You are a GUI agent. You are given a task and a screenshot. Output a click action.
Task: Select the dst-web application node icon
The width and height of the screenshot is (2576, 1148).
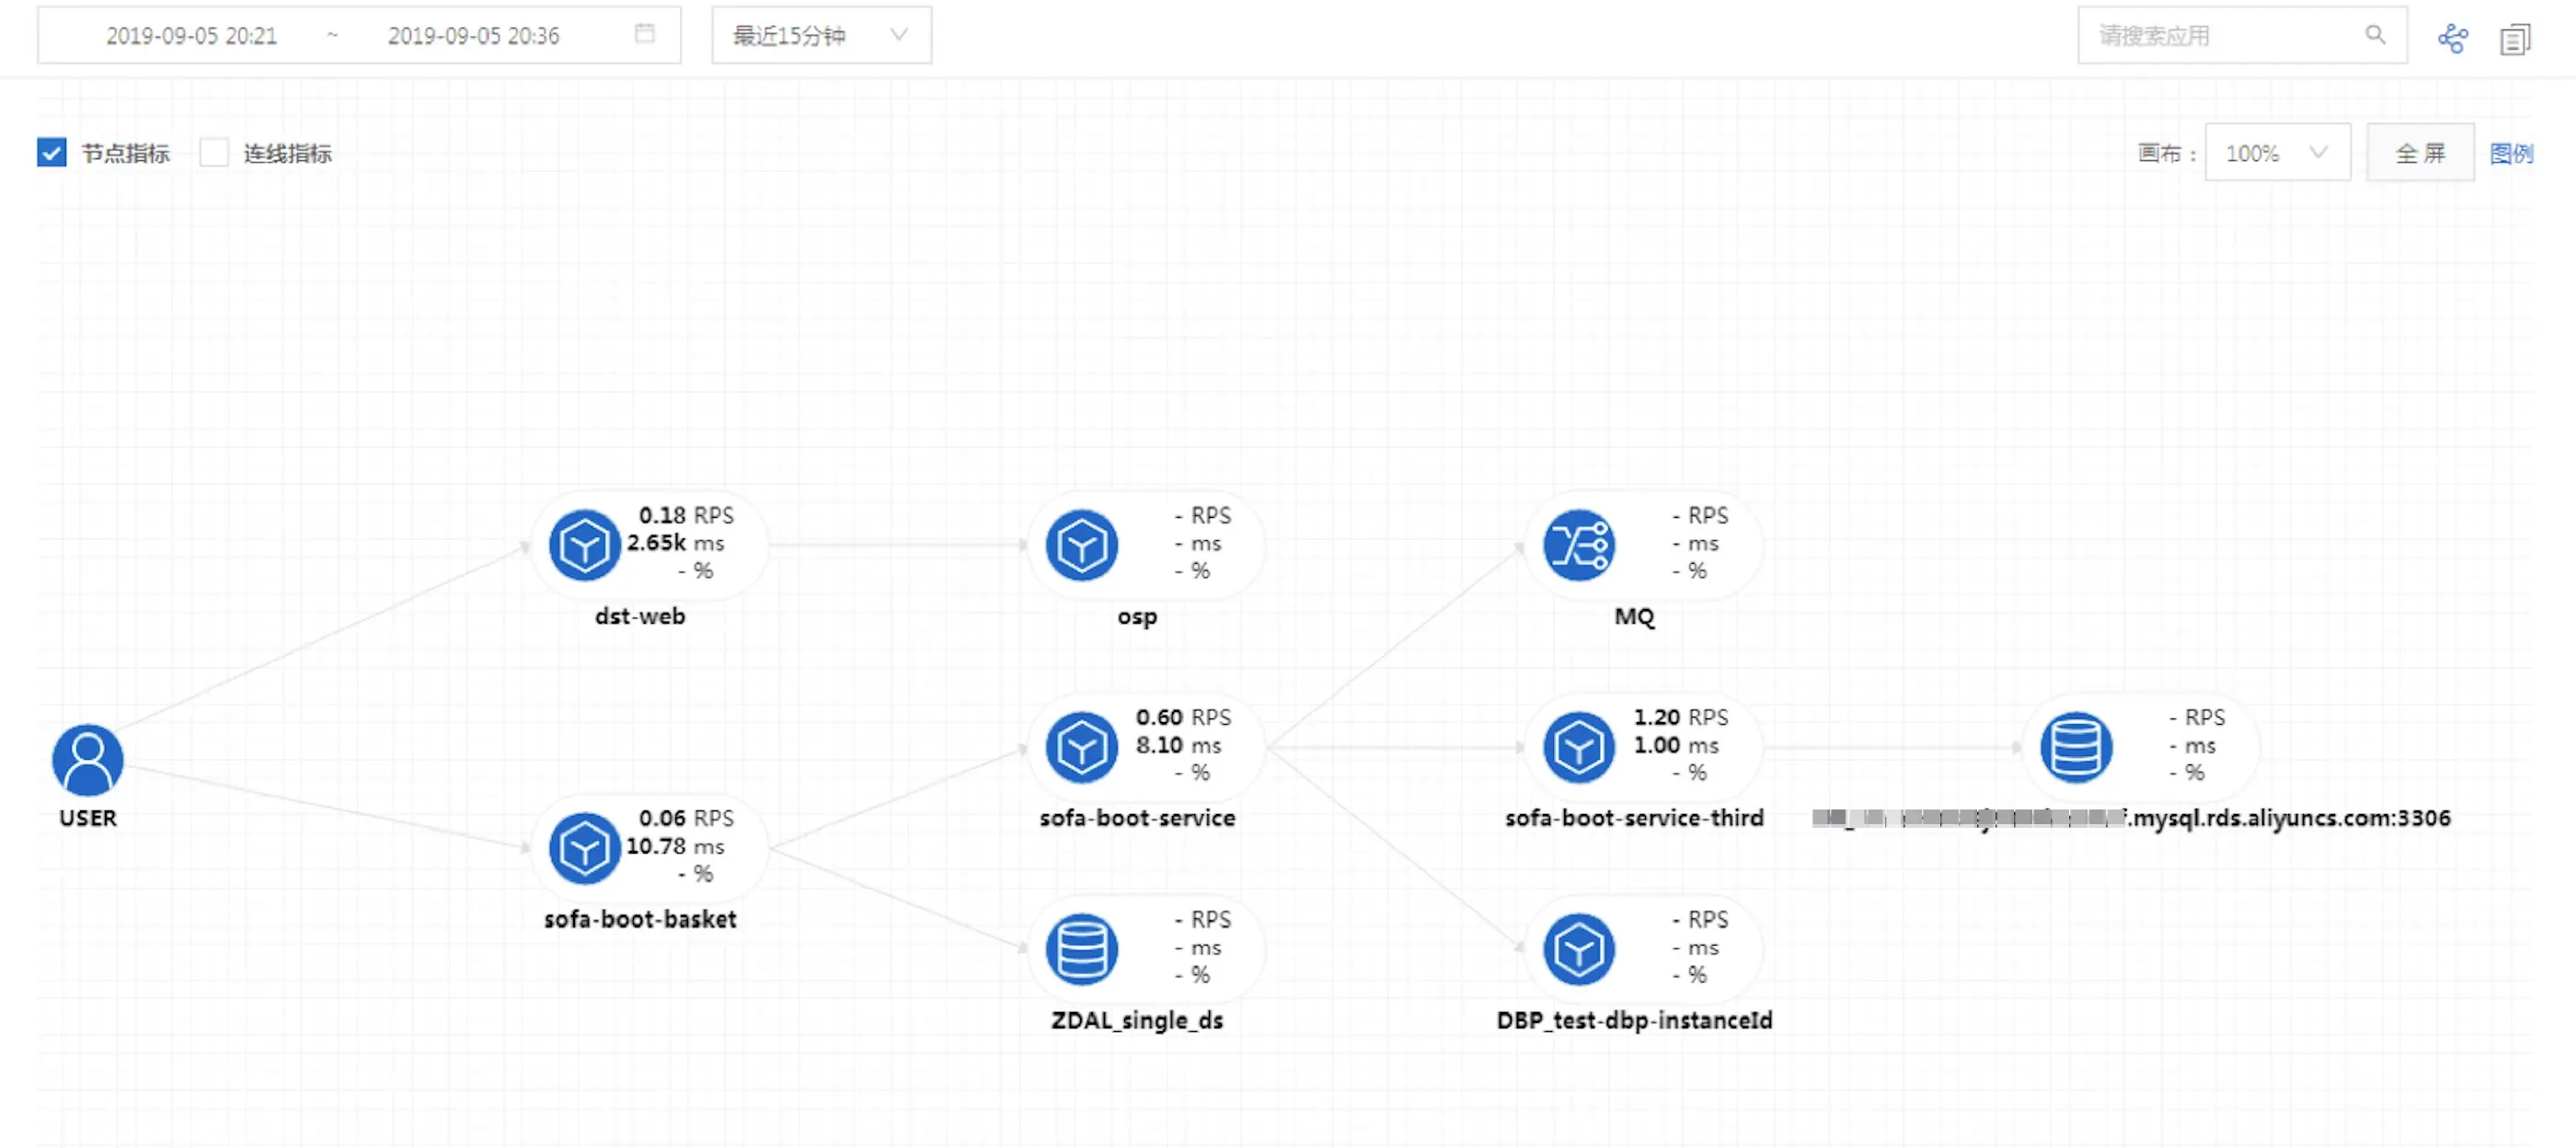[584, 546]
